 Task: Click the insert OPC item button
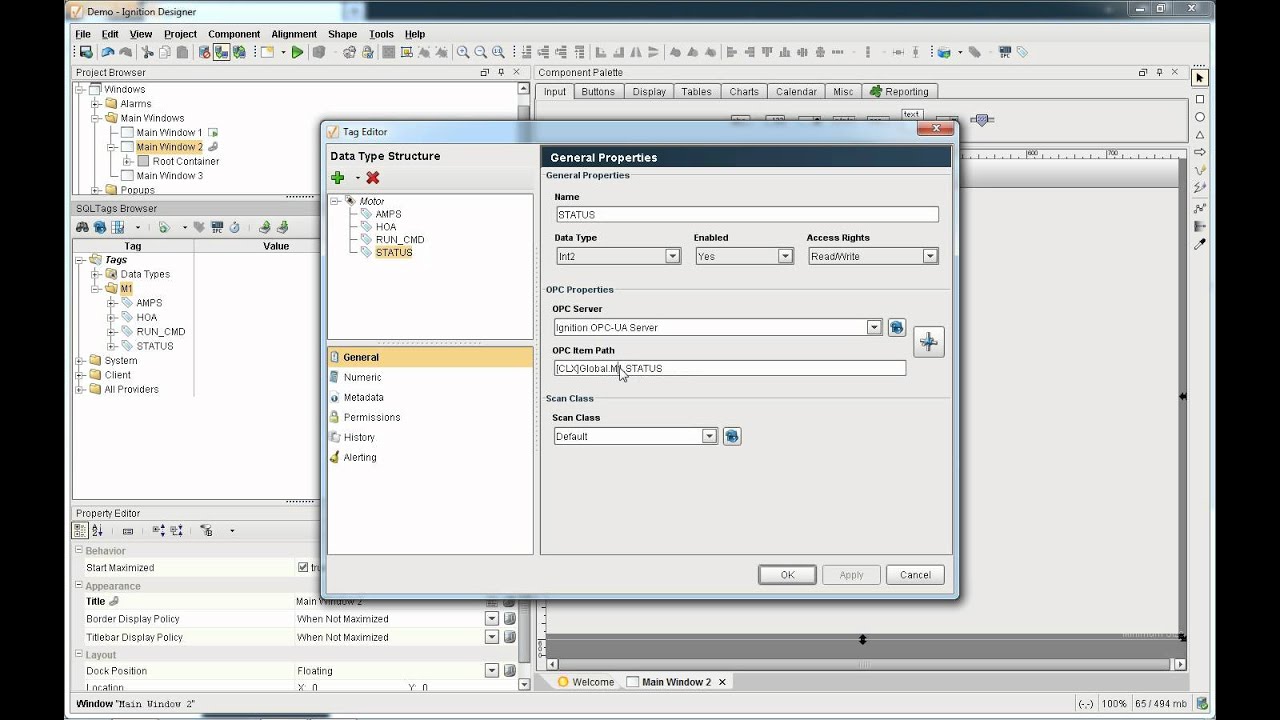[929, 342]
